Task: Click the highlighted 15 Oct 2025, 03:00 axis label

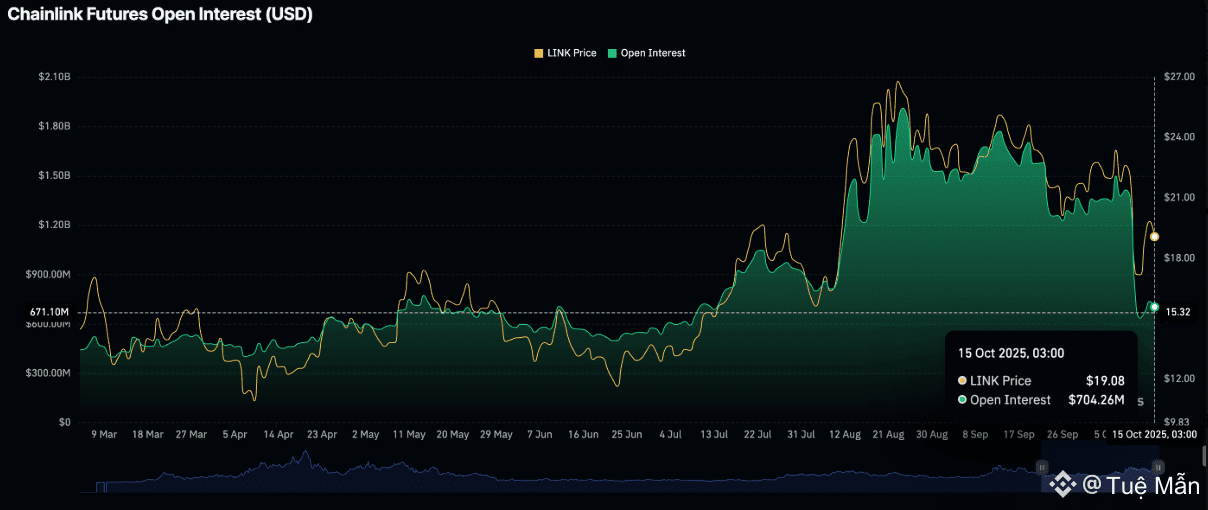Action: (x=1157, y=435)
